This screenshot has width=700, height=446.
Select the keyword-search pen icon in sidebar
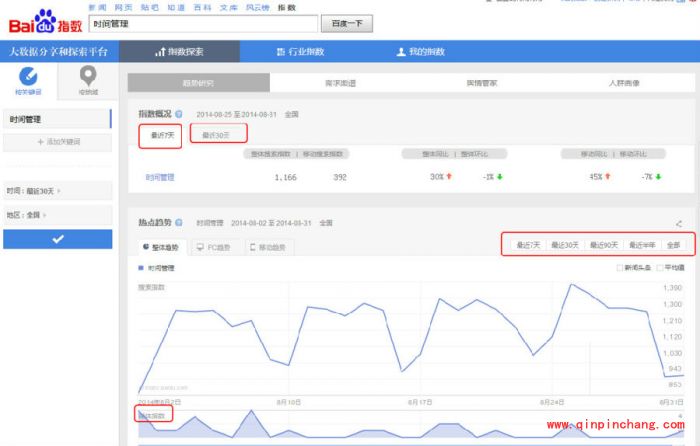click(x=28, y=76)
